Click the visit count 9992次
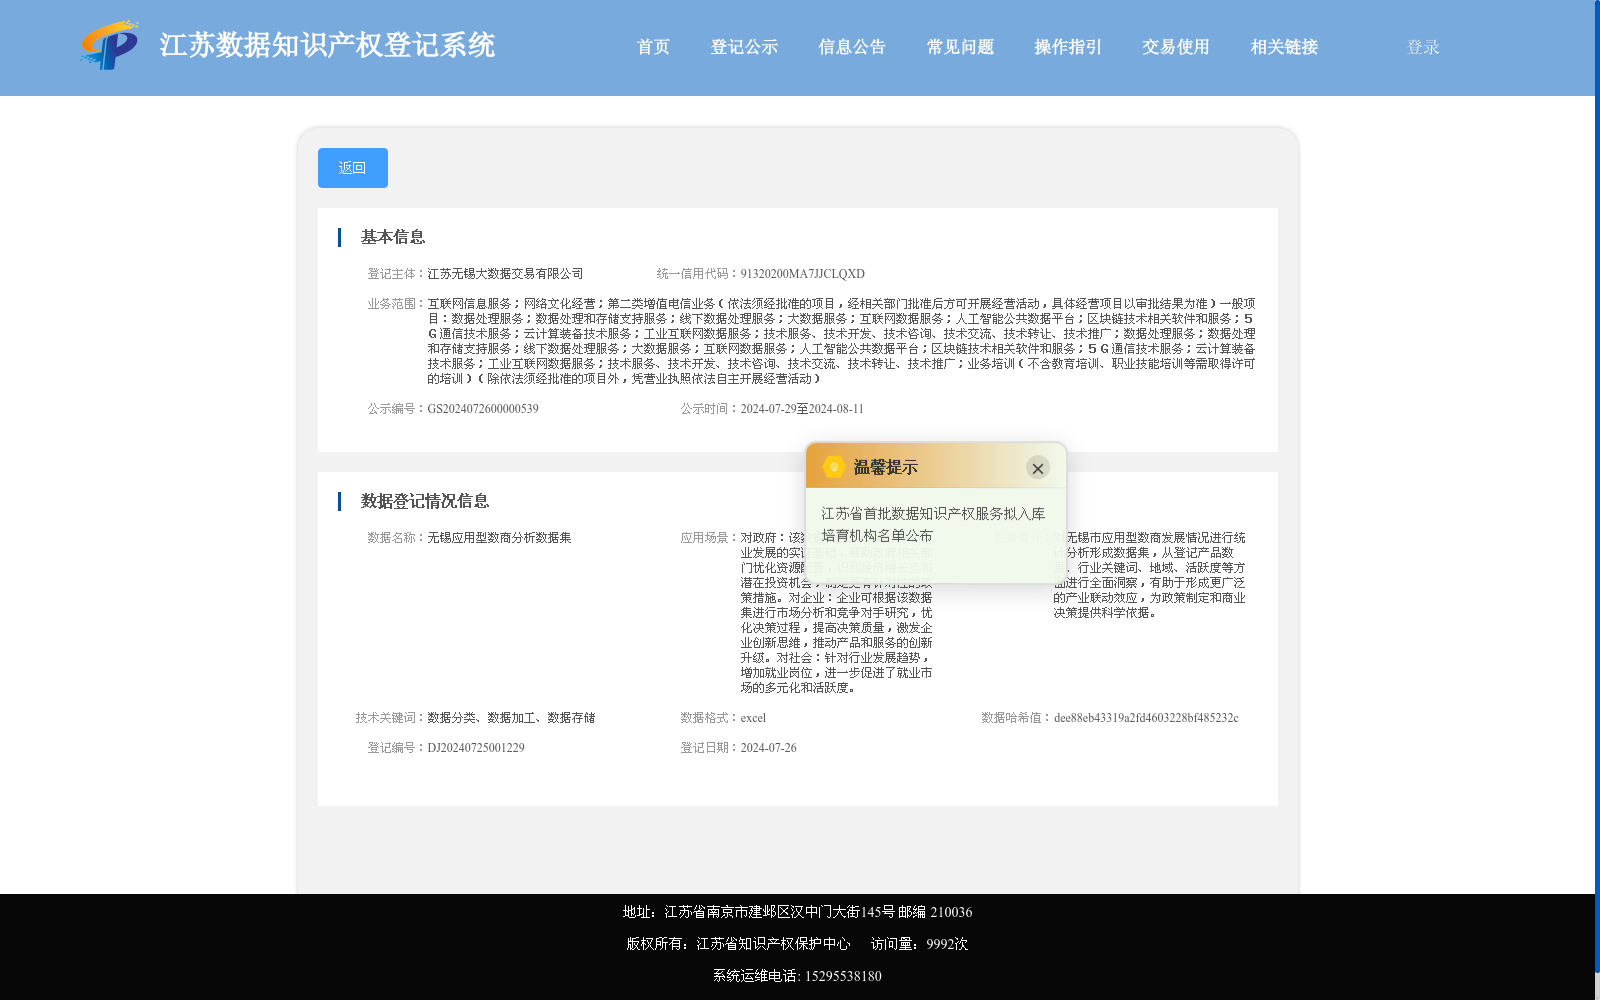The width and height of the screenshot is (1600, 1000). click(947, 944)
